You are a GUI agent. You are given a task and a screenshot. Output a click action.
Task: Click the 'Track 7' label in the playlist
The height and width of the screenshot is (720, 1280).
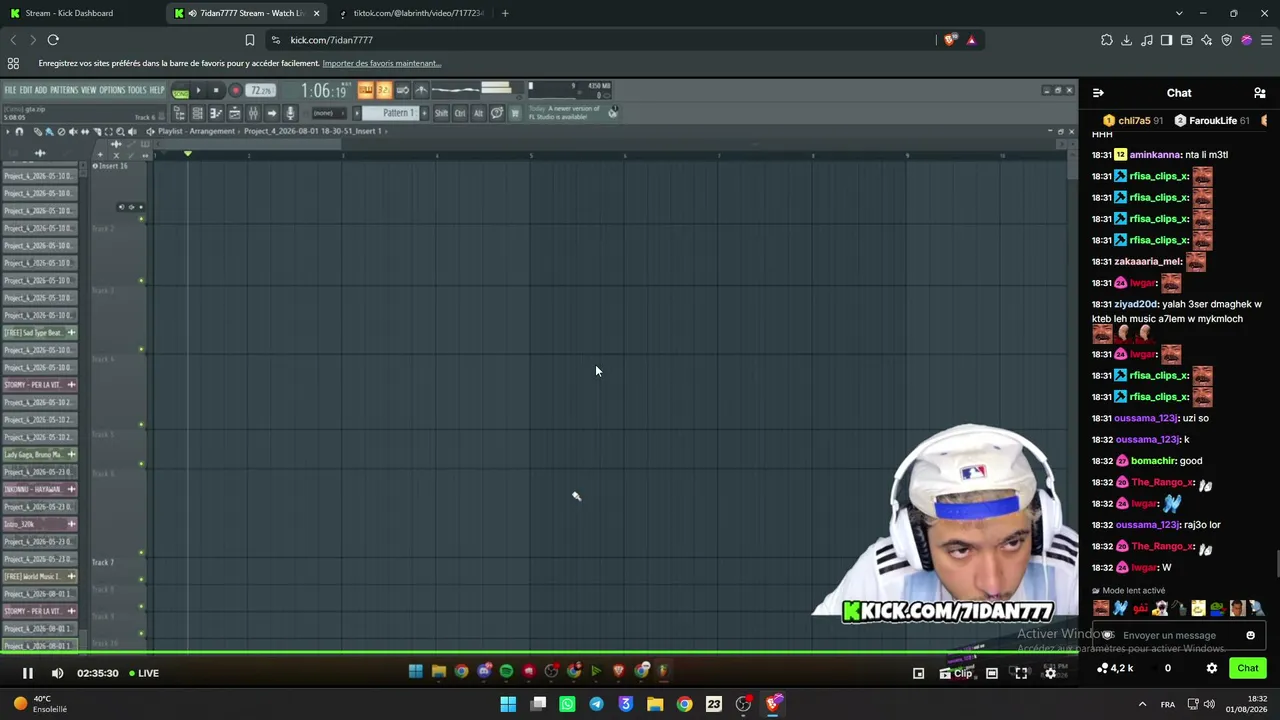tap(103, 562)
